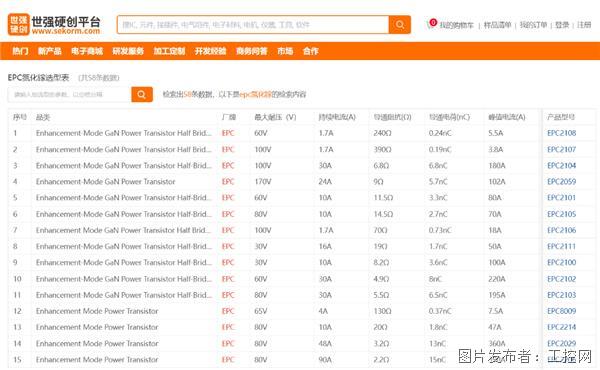
Task: Open the 合作 menu
Action: pyautogui.click(x=310, y=51)
